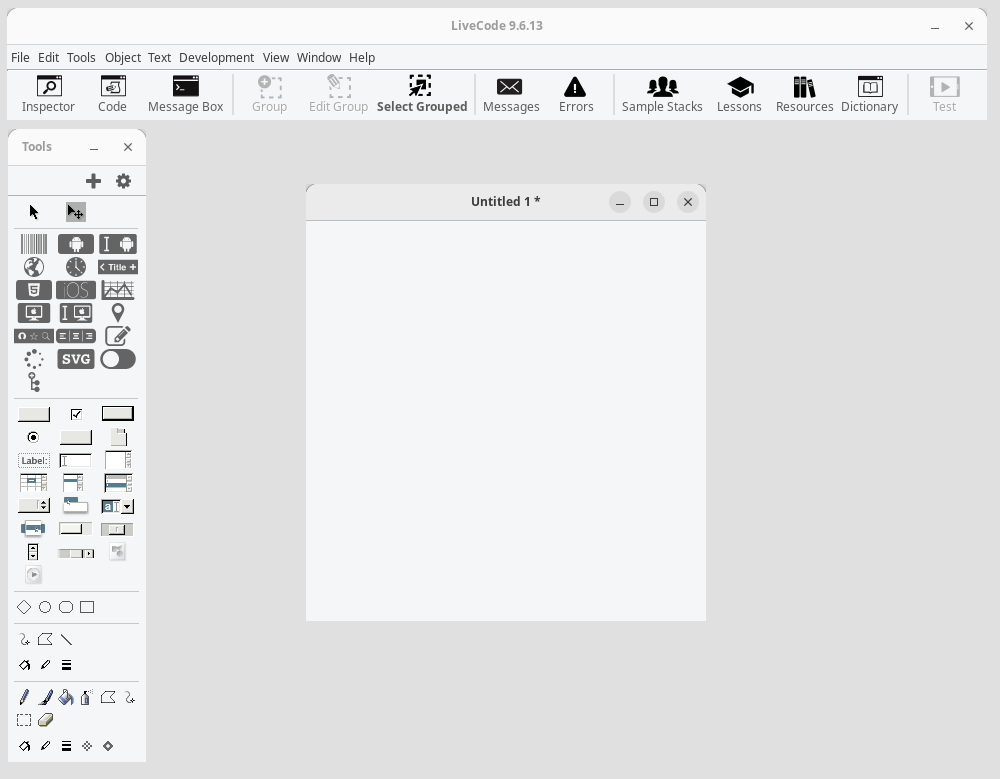Choose the switch toggle widget
This screenshot has width=1000, height=779.
coord(118,359)
